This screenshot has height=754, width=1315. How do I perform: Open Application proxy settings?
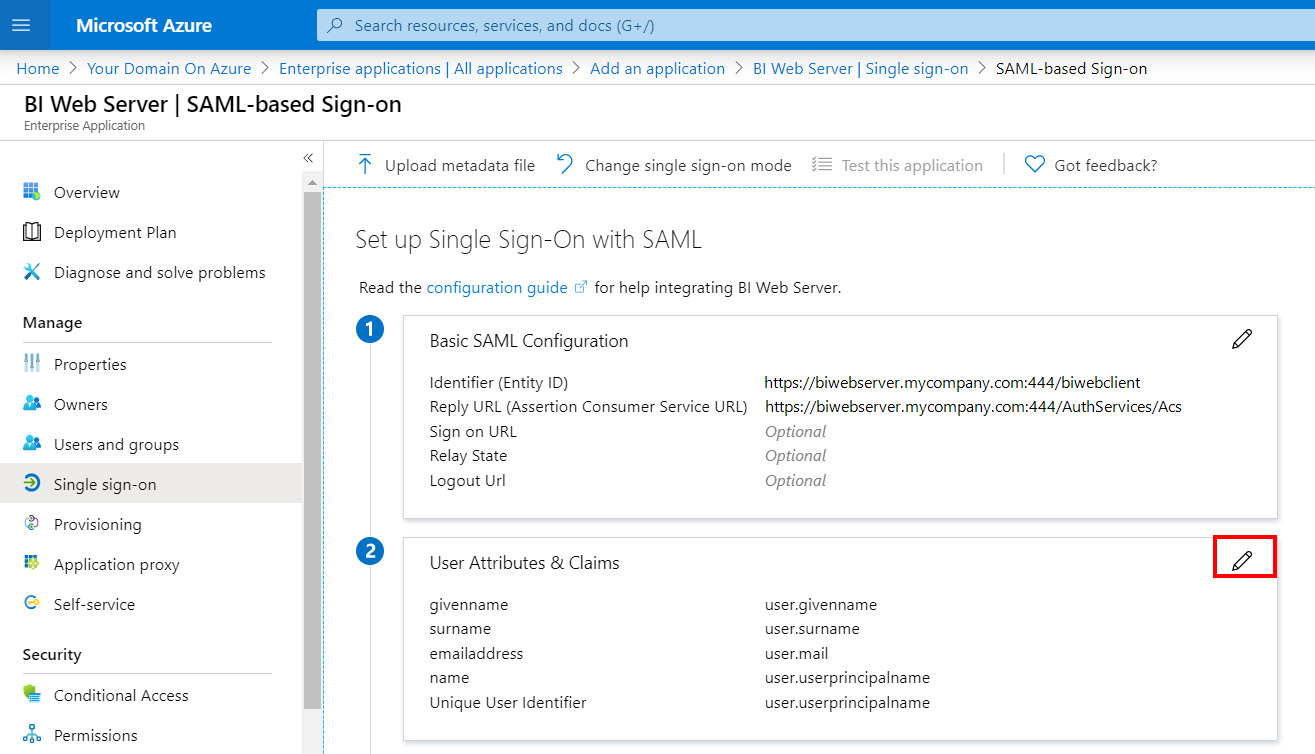tap(116, 564)
